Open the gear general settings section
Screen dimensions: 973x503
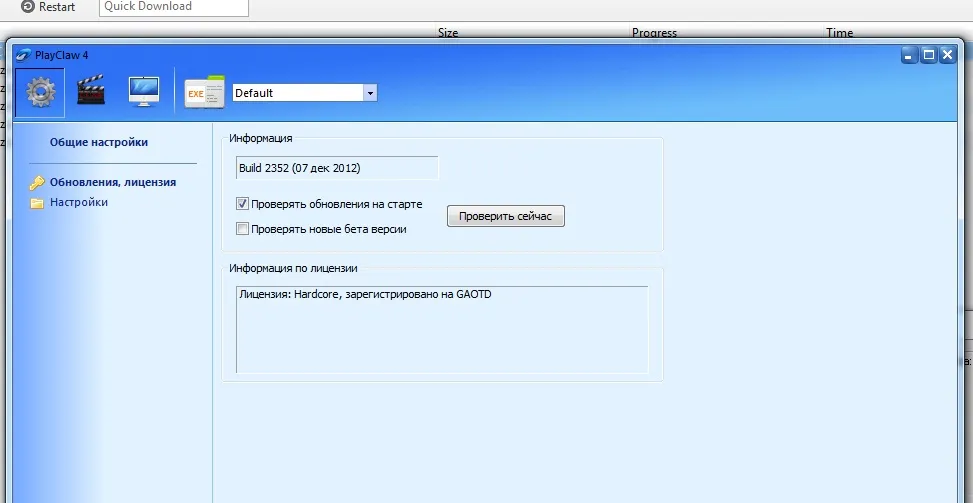[x=40, y=93]
